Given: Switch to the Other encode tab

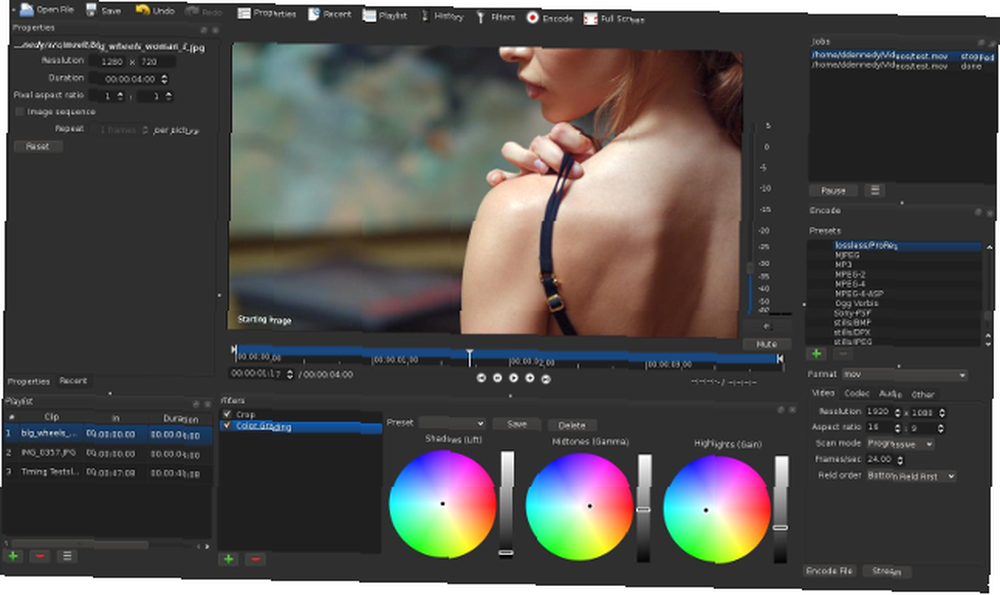Looking at the screenshot, I should (922, 395).
